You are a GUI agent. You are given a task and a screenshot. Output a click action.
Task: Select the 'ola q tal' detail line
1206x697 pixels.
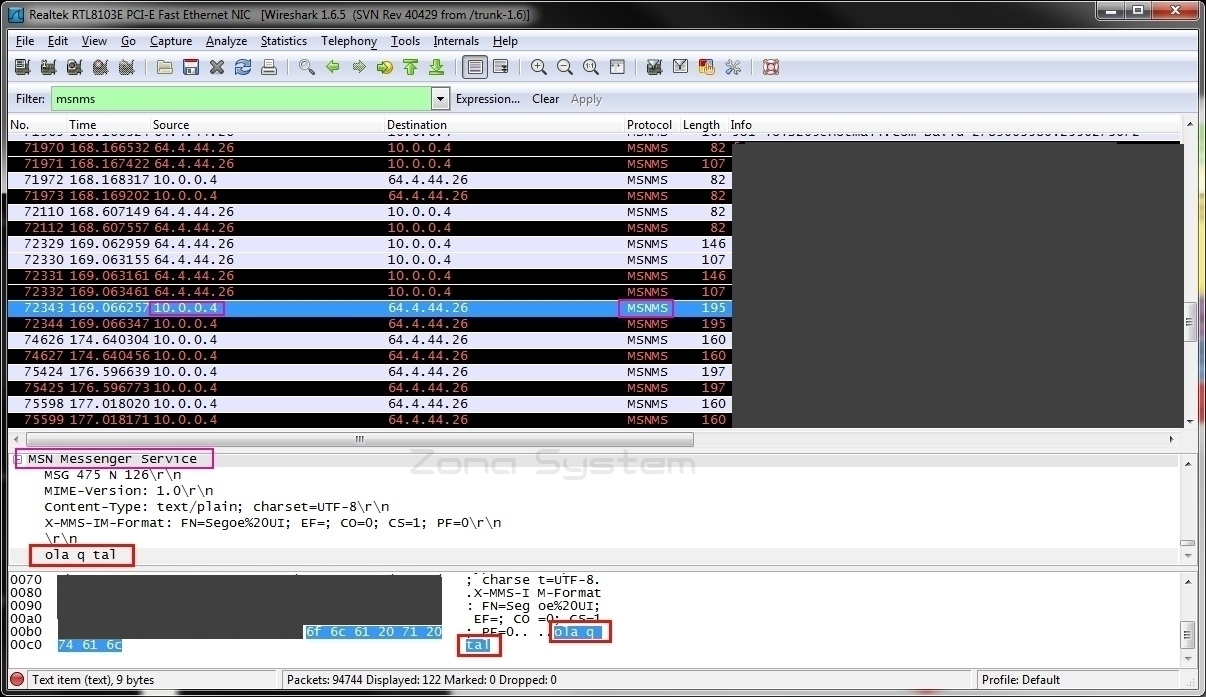[x=595, y=555]
